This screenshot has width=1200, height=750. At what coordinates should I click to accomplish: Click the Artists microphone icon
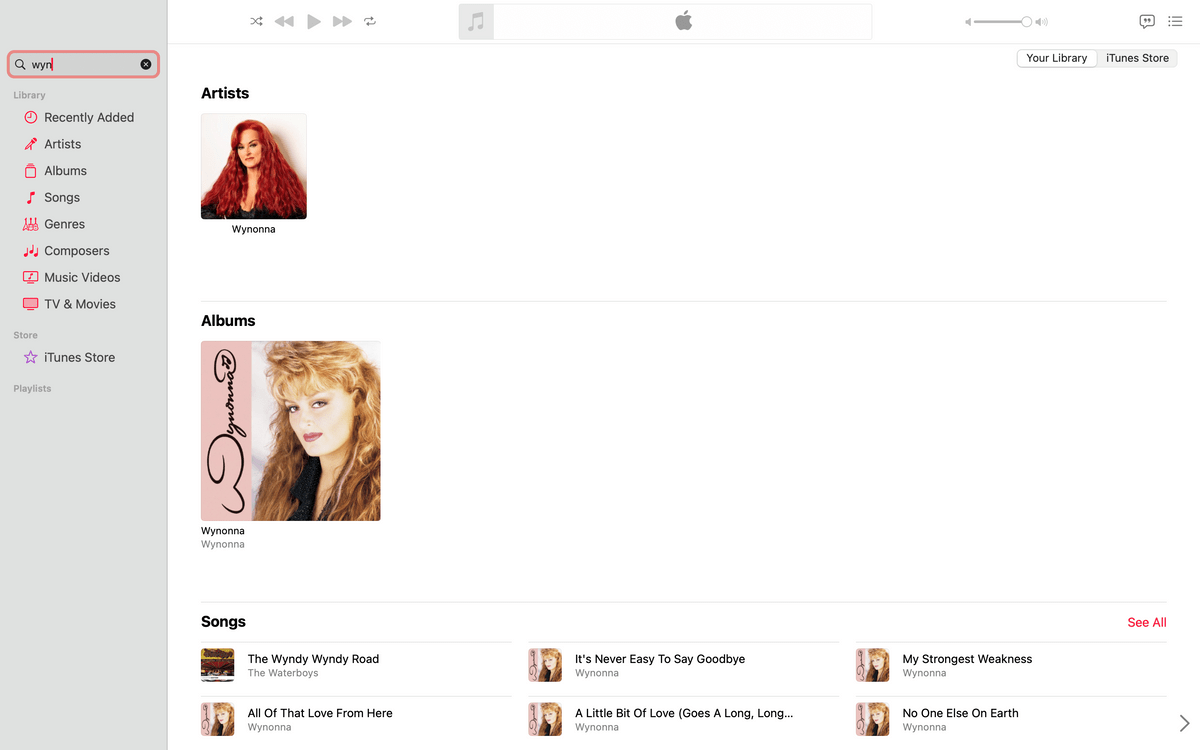pos(30,144)
